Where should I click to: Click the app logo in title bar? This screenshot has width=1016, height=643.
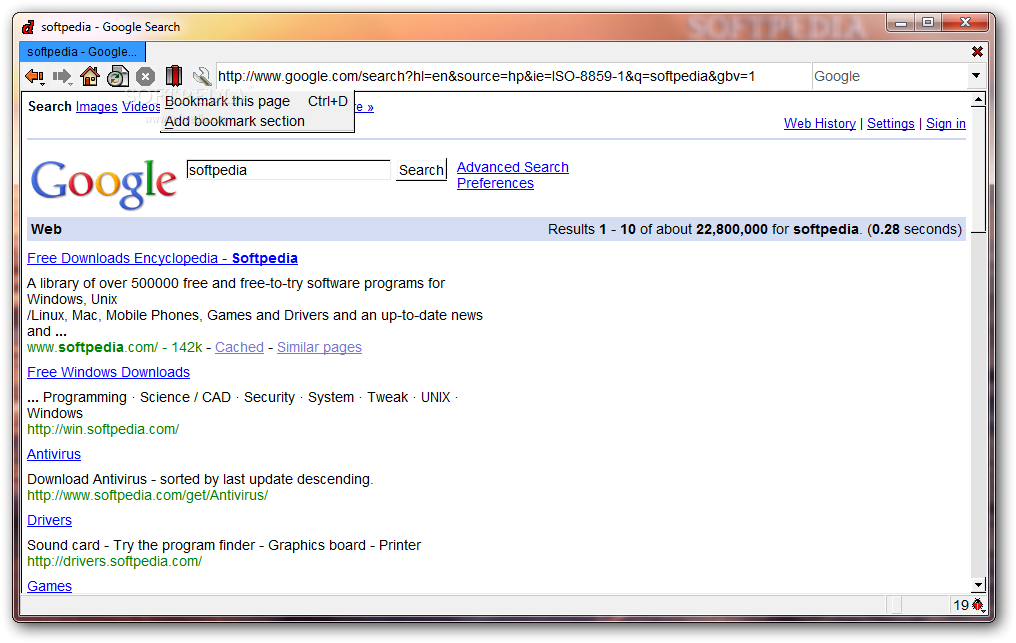[x=28, y=27]
